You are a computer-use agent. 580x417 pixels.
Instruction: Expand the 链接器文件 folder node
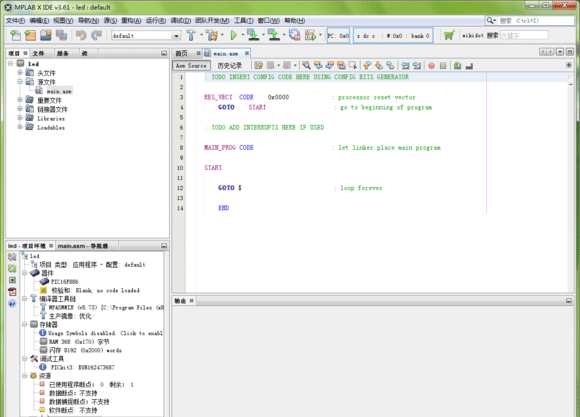20,109
